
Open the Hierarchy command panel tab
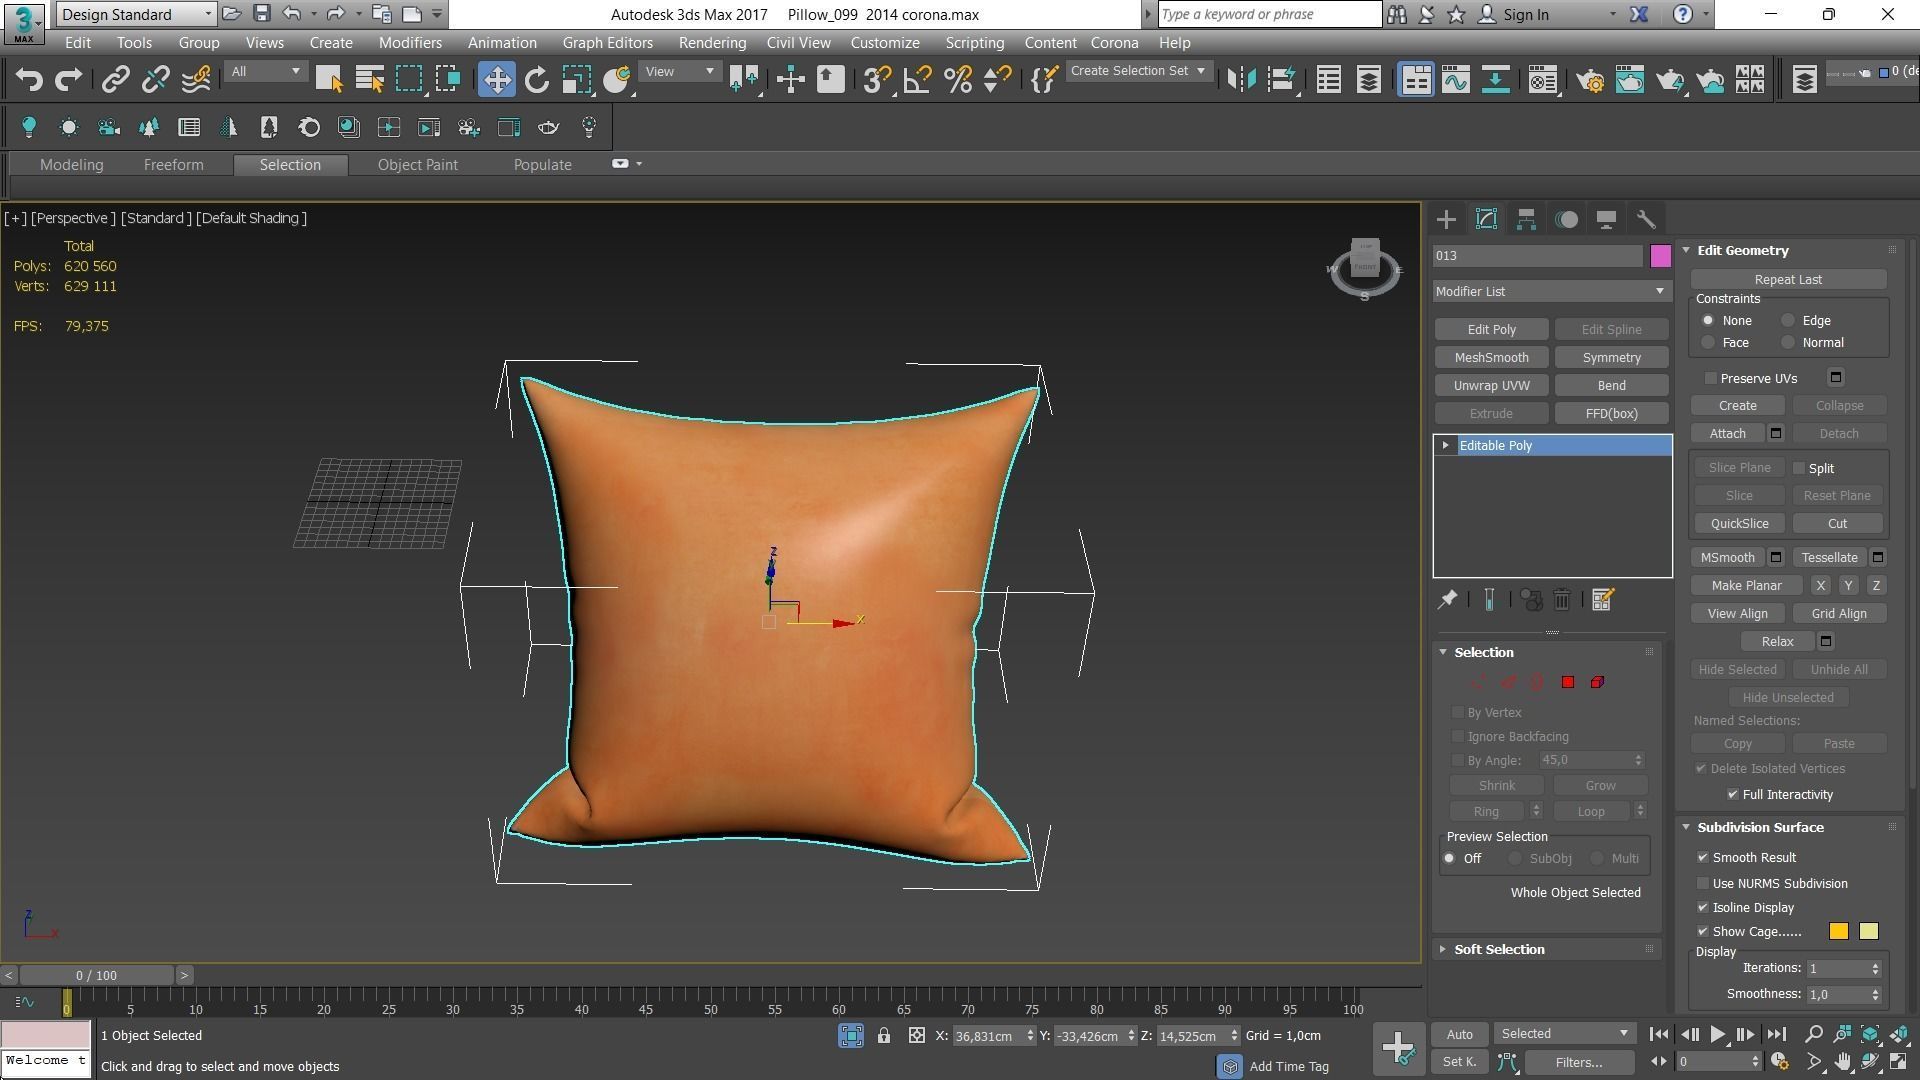(x=1526, y=220)
